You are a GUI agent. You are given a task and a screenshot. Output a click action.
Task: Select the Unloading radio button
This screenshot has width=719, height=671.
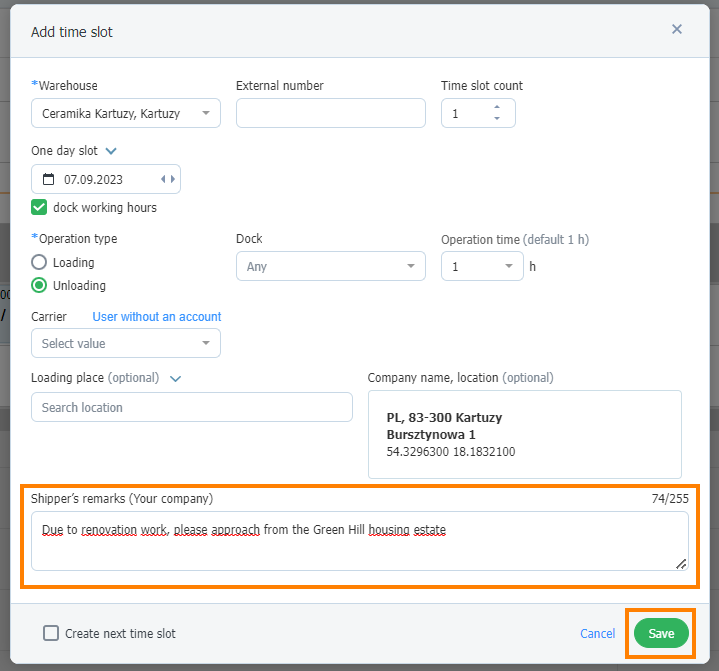pos(39,285)
